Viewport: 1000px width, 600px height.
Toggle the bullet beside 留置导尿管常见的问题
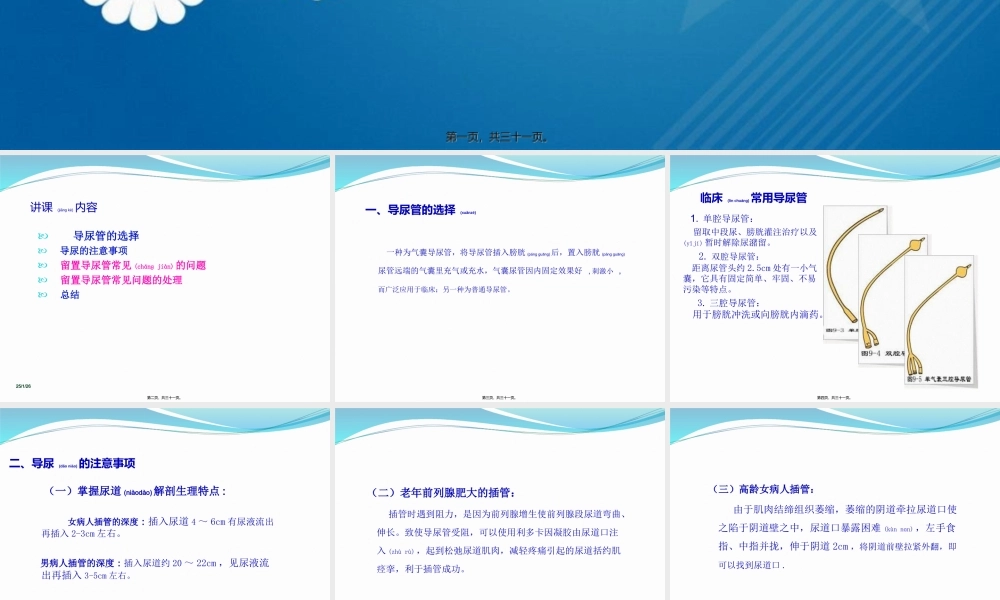coord(42,264)
